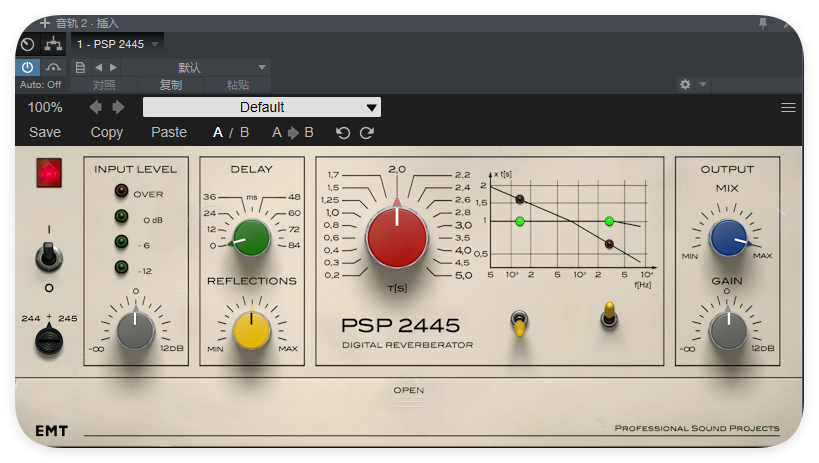Click the 复制 copy button
This screenshot has height=463, width=819.
point(171,85)
